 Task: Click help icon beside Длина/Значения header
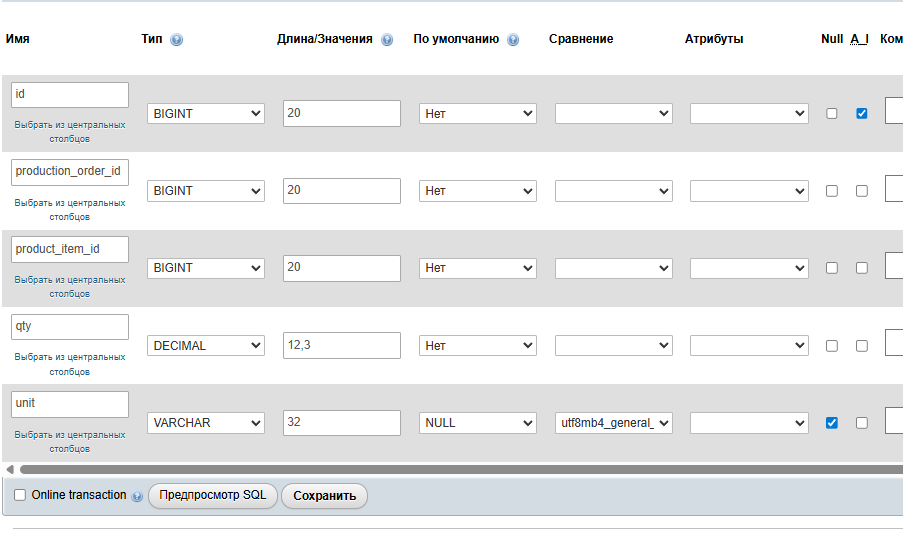[387, 40]
